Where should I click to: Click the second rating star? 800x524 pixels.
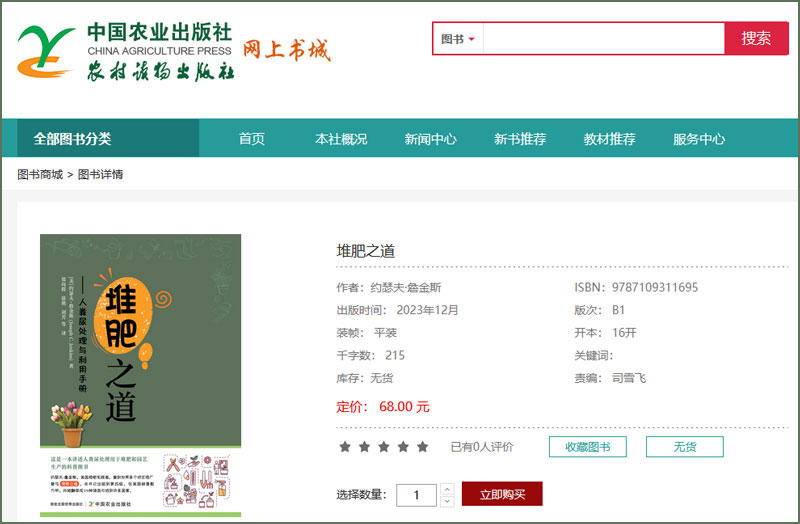click(x=364, y=447)
